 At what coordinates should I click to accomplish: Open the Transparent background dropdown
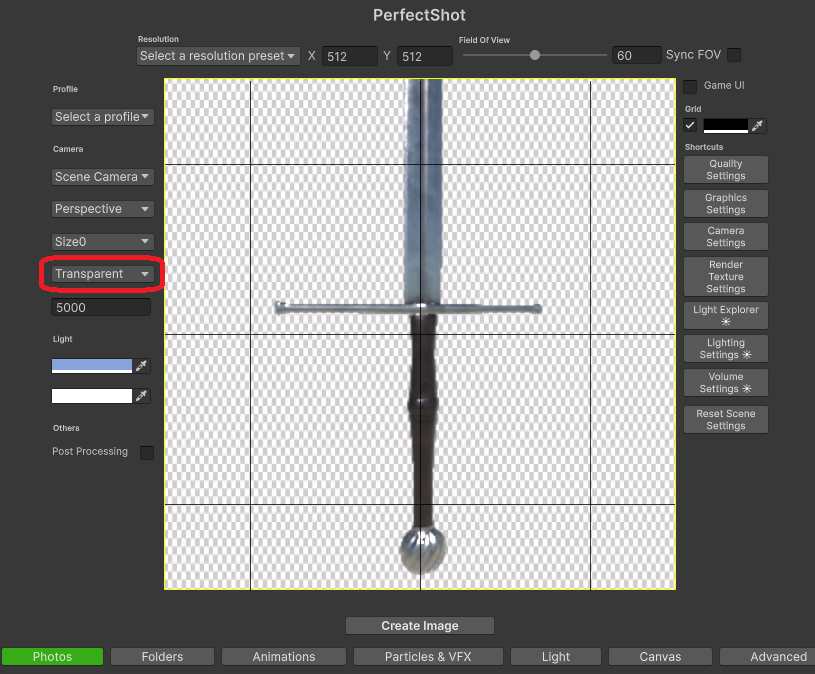(x=102, y=274)
